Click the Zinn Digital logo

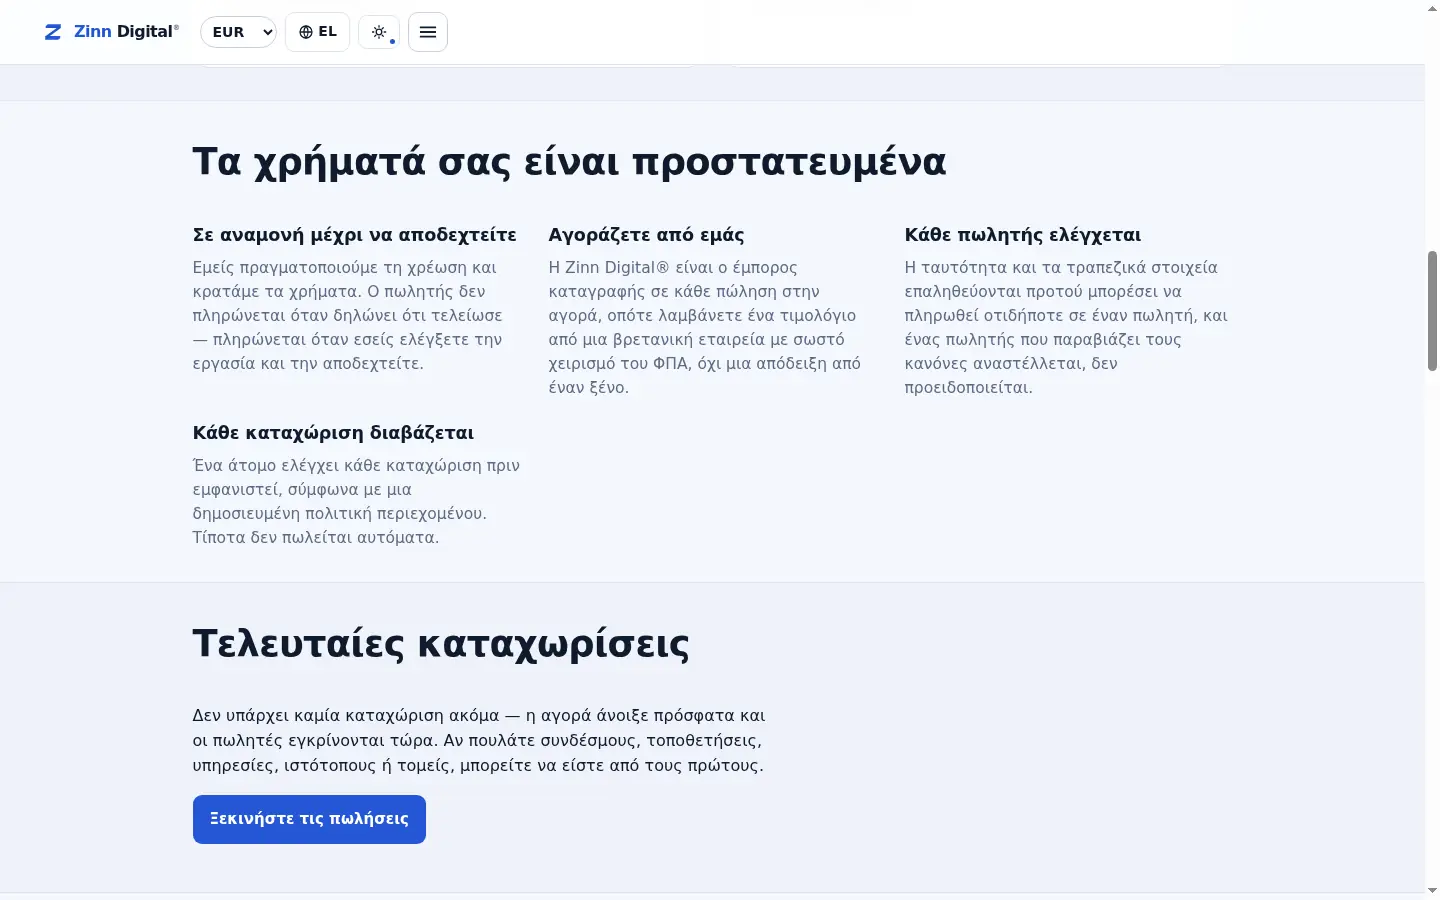[x=111, y=32]
